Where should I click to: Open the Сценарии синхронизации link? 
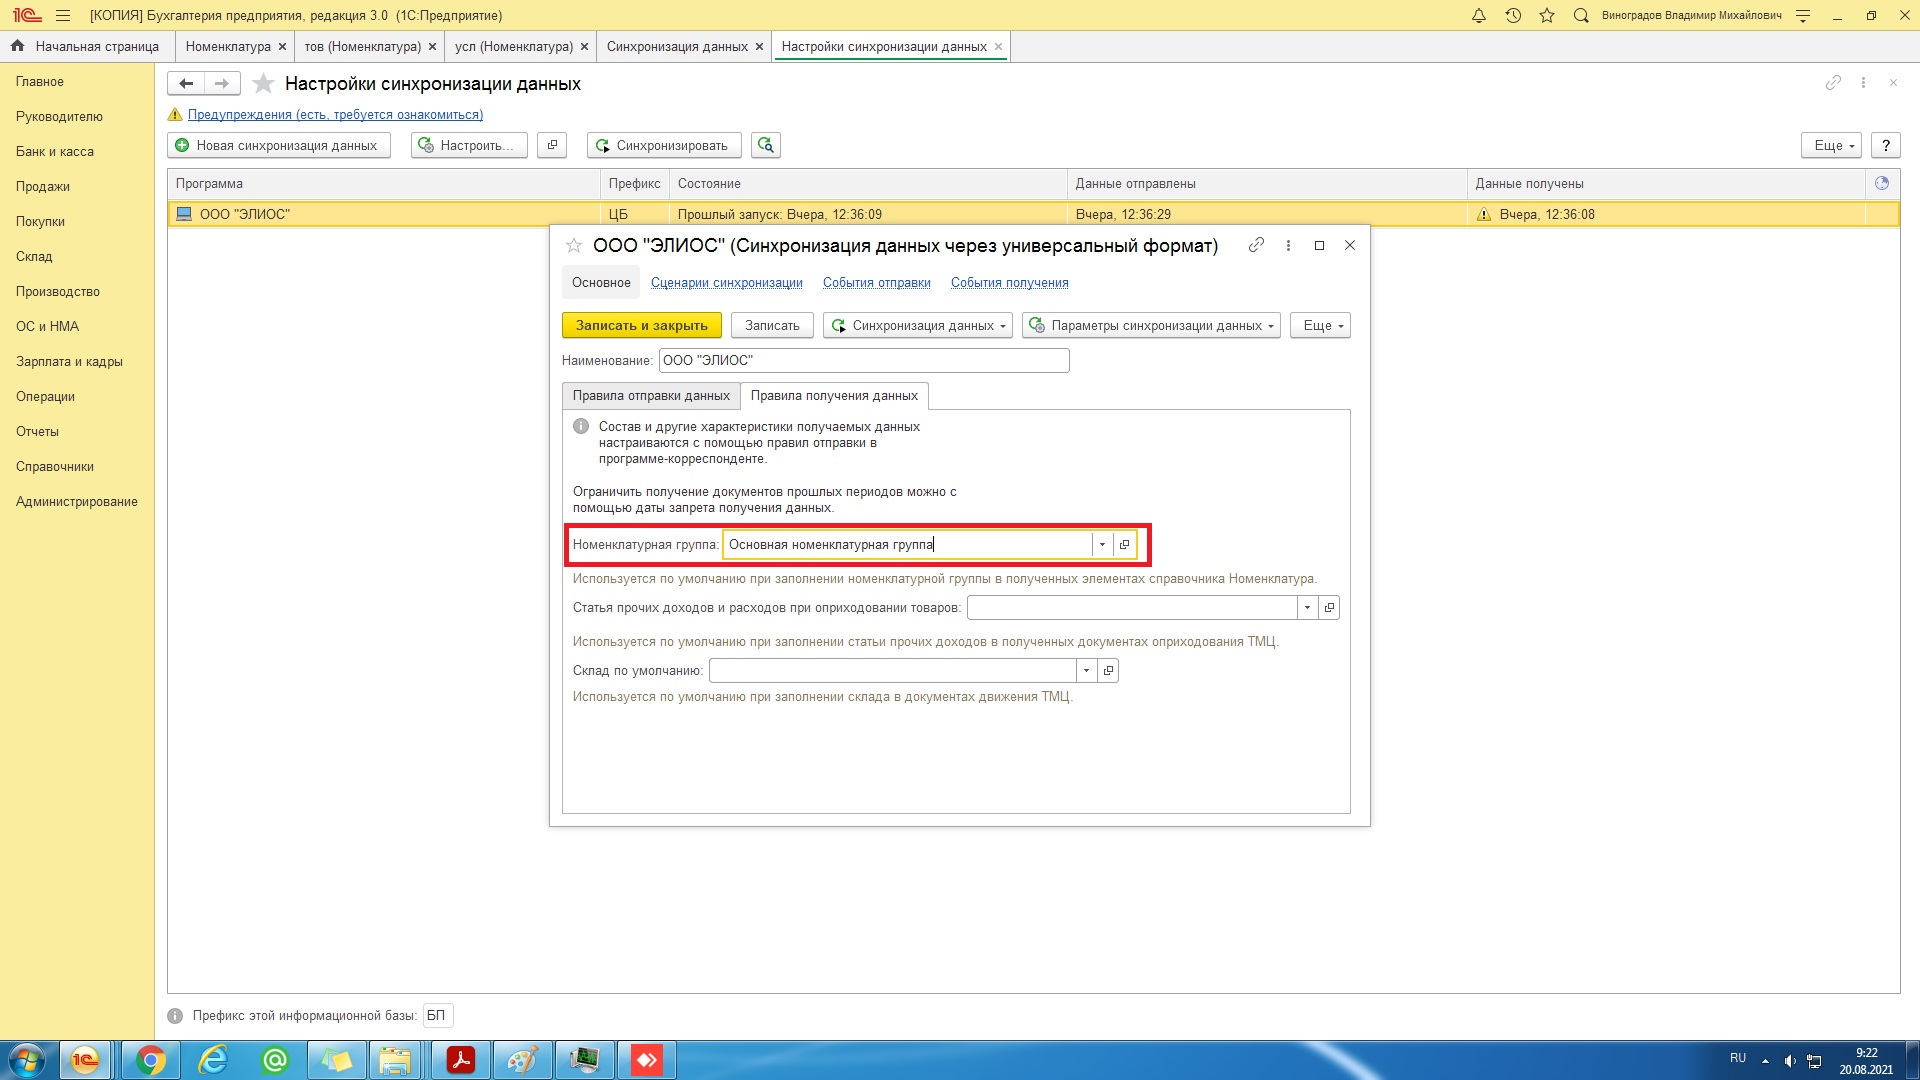727,283
